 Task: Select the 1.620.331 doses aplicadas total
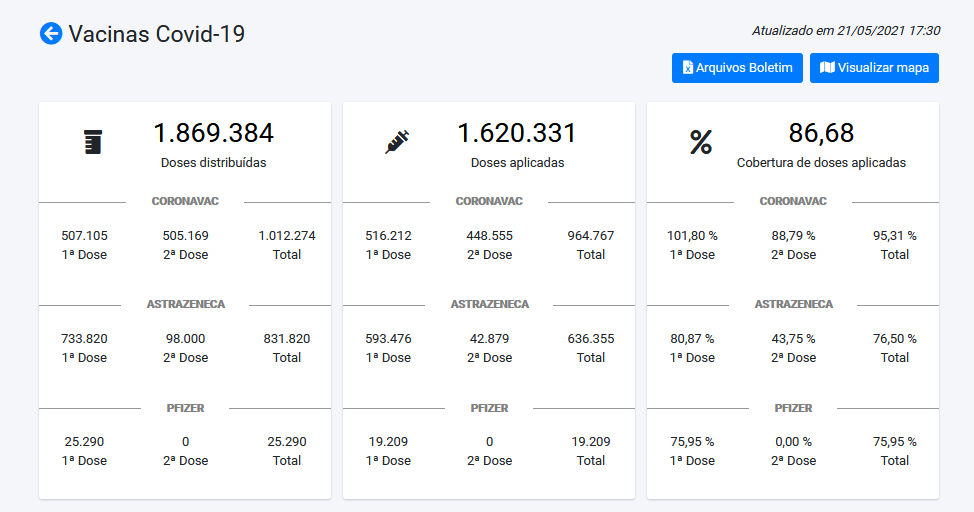[x=517, y=133]
